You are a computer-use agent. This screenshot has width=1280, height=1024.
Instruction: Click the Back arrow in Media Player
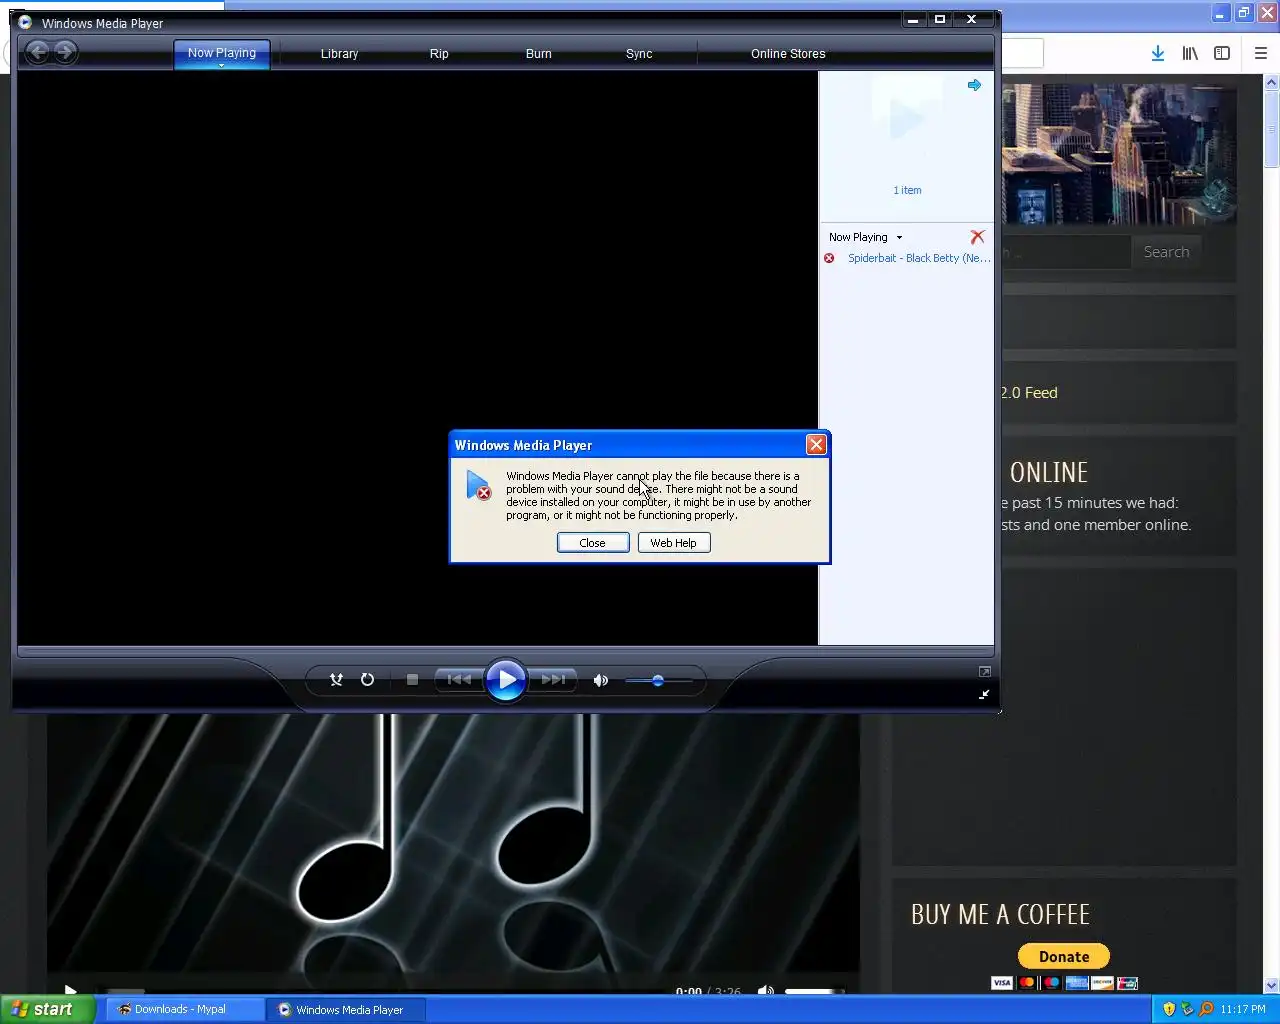click(x=37, y=52)
